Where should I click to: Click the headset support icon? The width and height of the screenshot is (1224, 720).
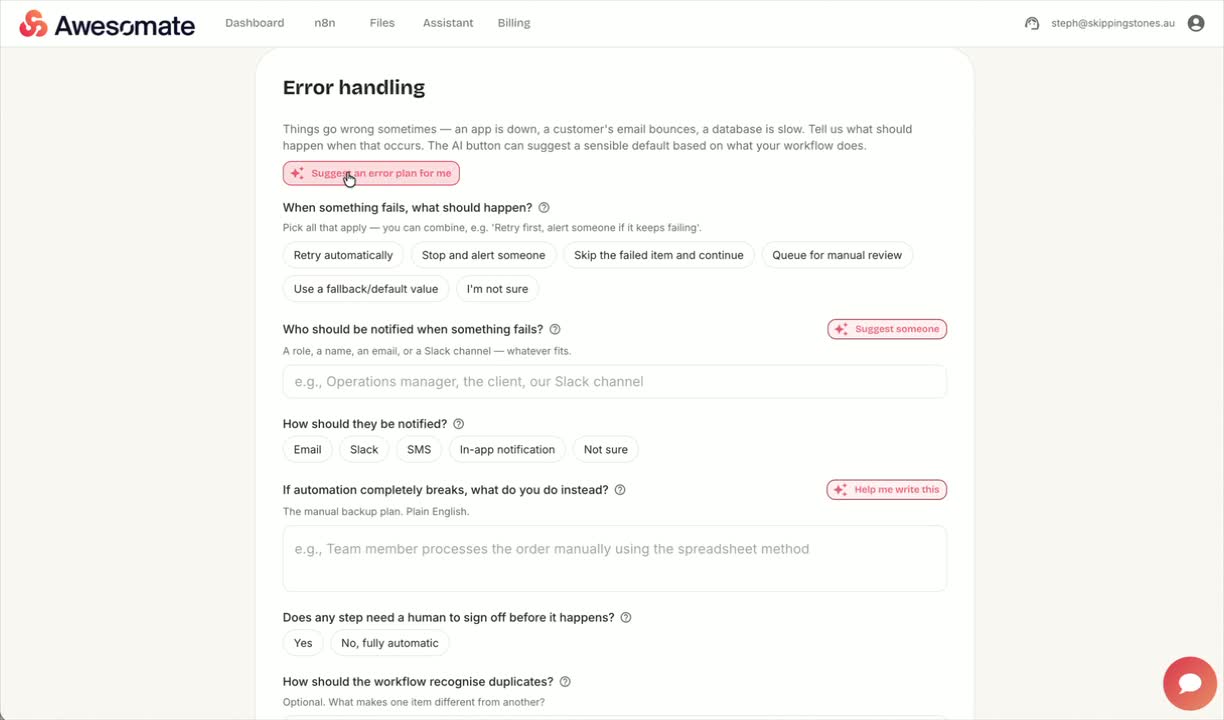pyautogui.click(x=1032, y=23)
